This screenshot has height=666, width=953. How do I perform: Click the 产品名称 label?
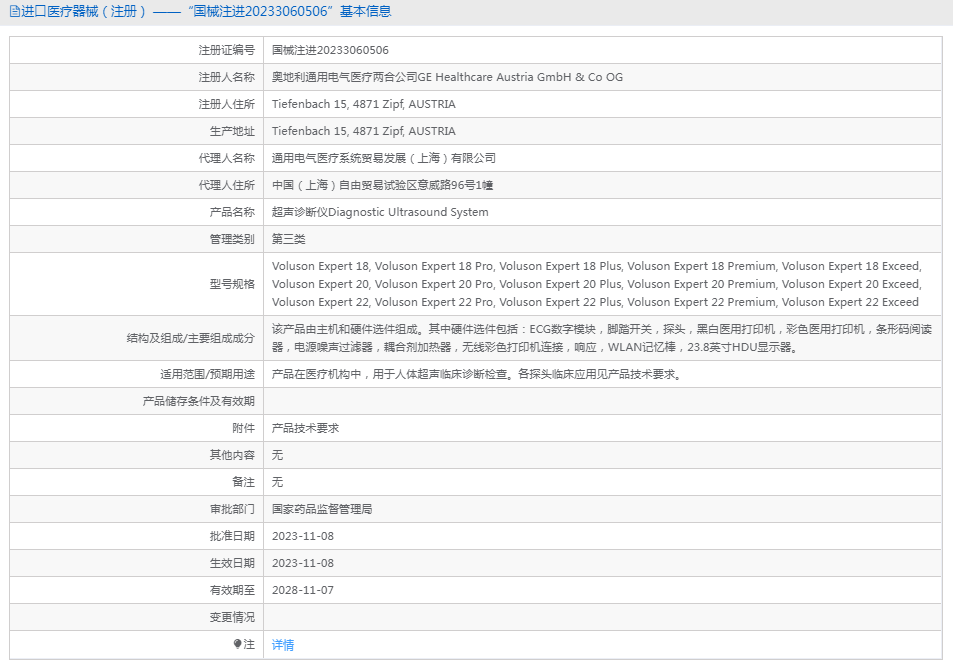[x=232, y=212]
